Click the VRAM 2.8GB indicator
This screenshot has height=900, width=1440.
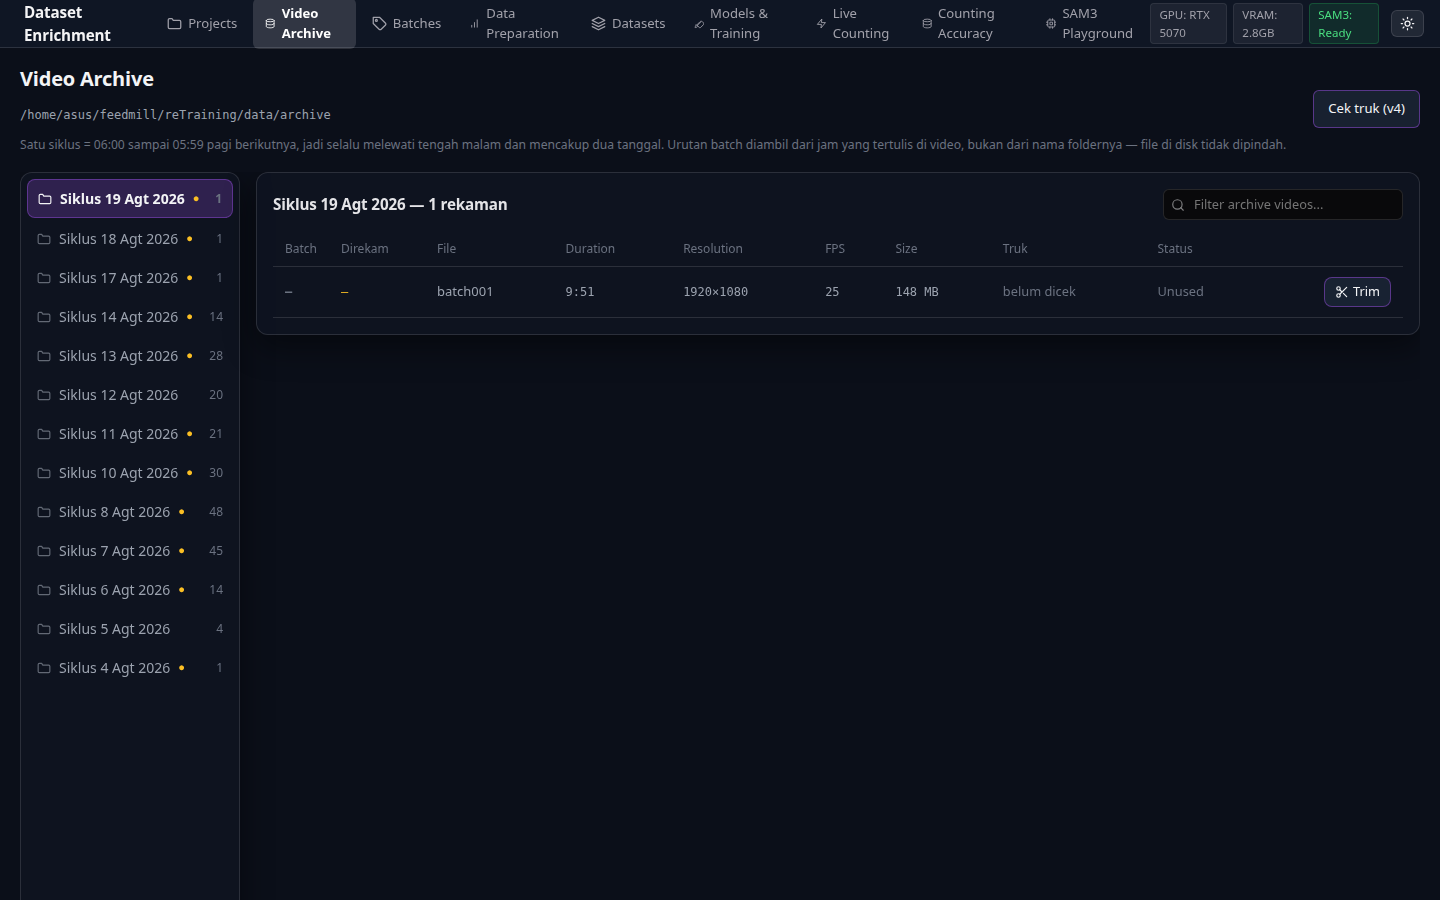[x=1267, y=24]
